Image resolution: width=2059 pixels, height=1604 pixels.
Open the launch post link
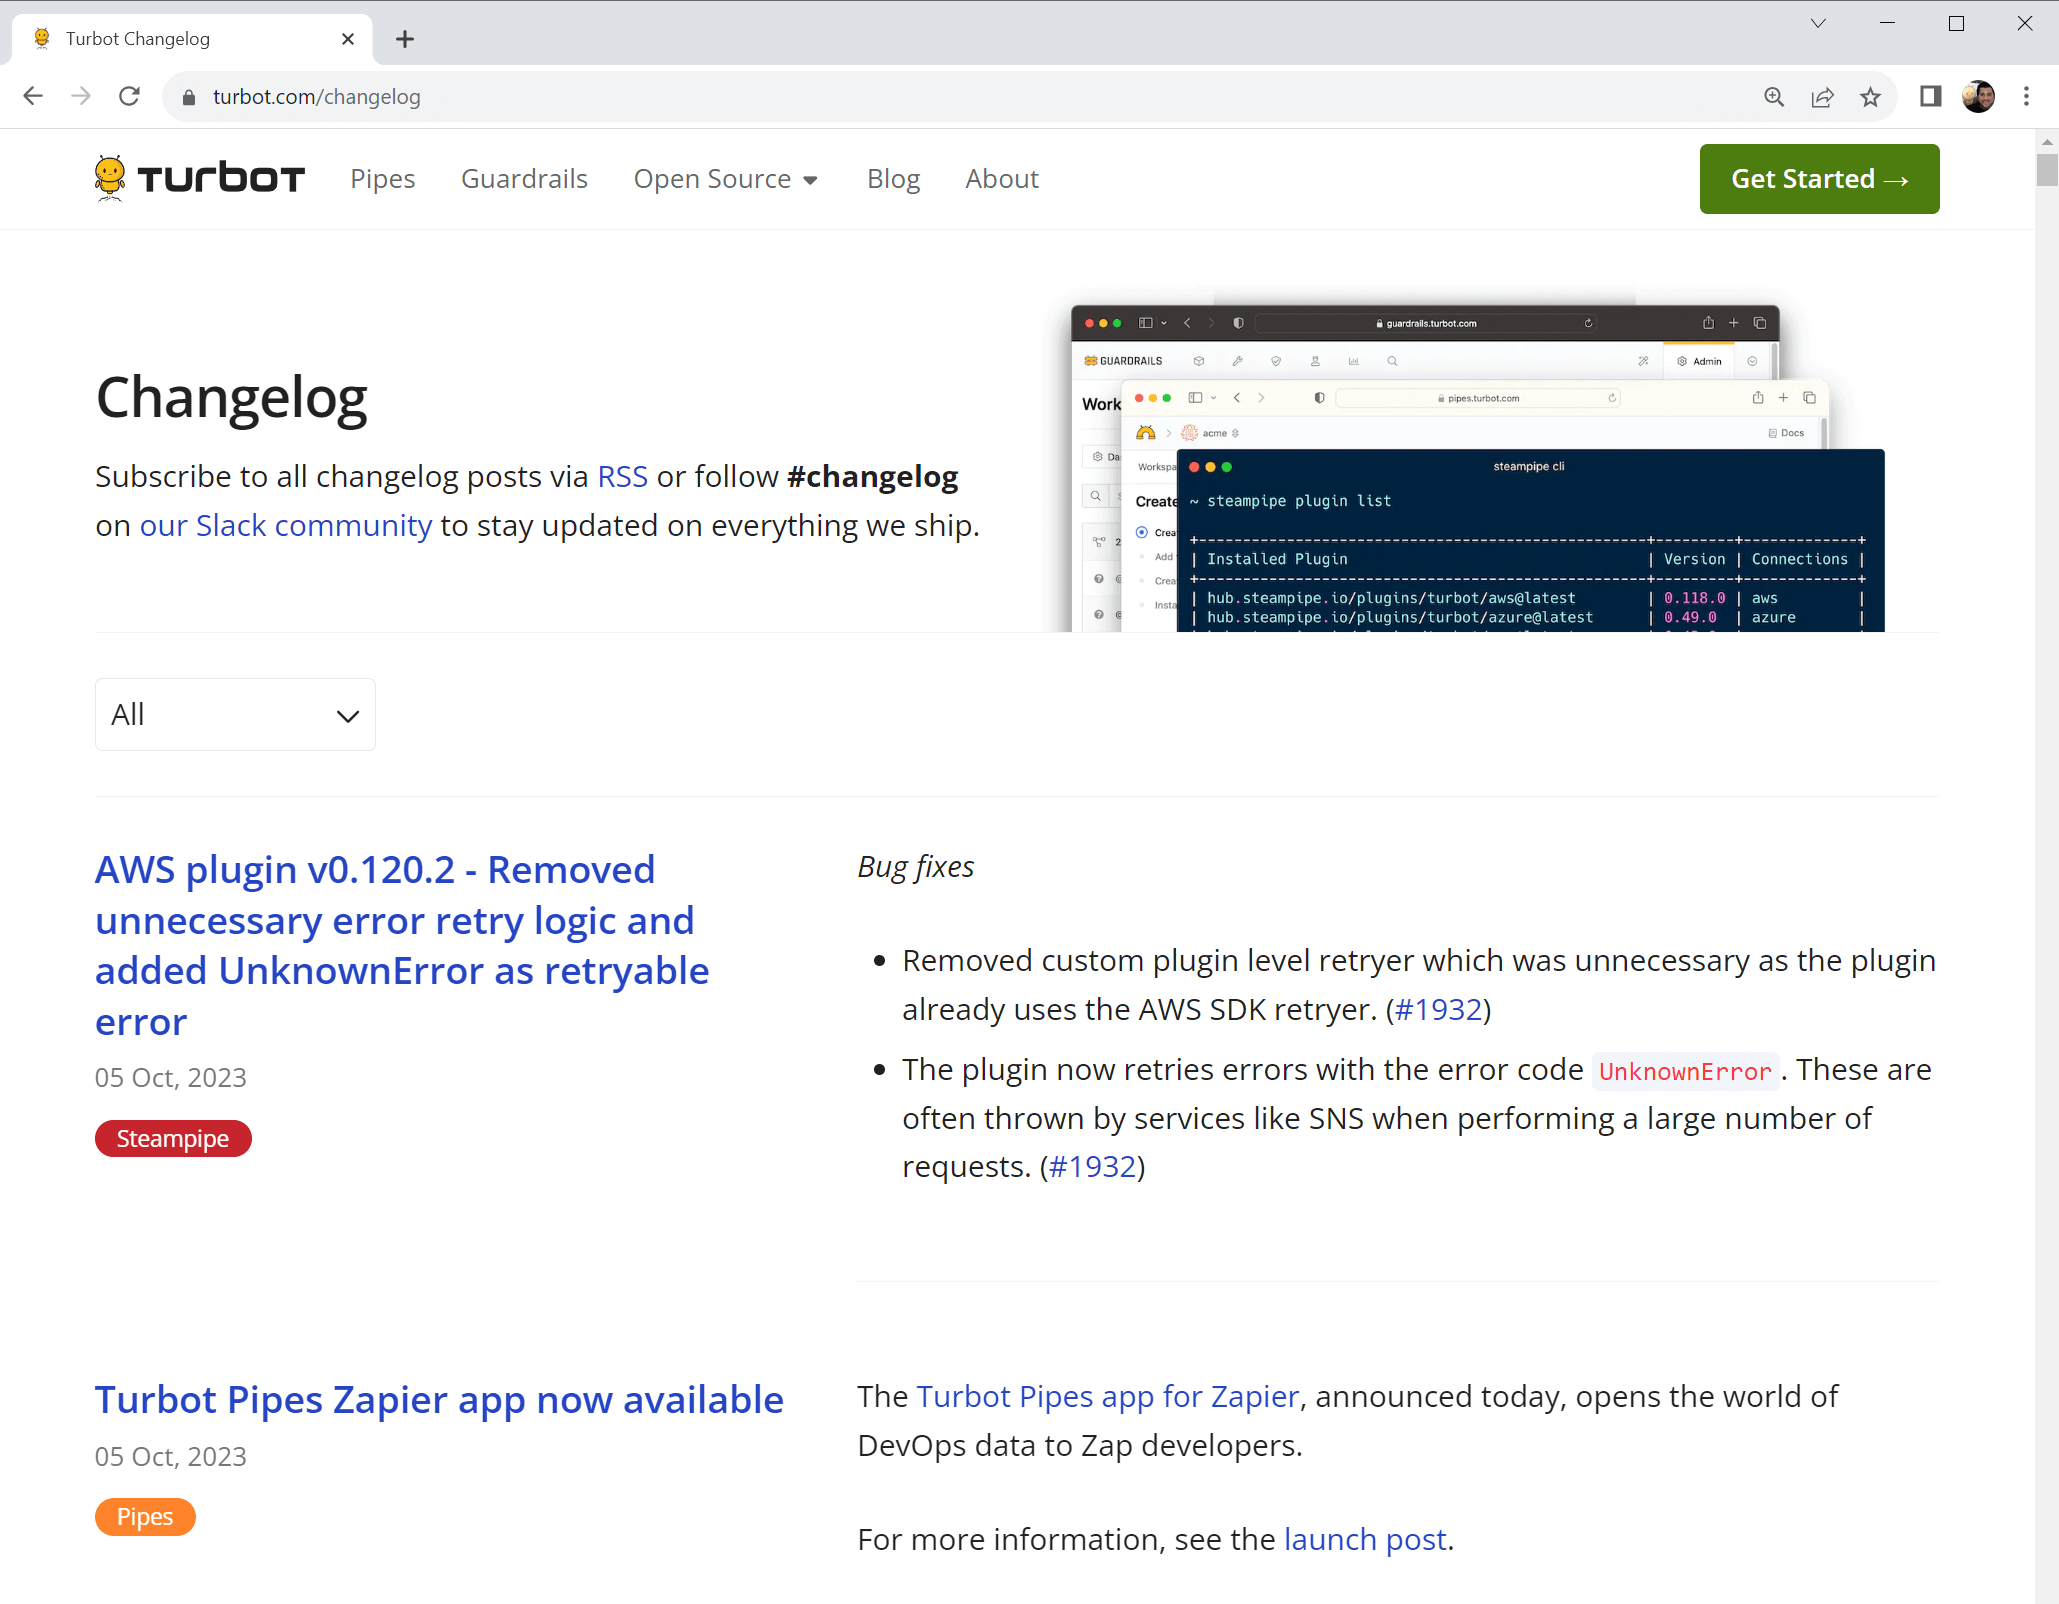(1365, 1540)
